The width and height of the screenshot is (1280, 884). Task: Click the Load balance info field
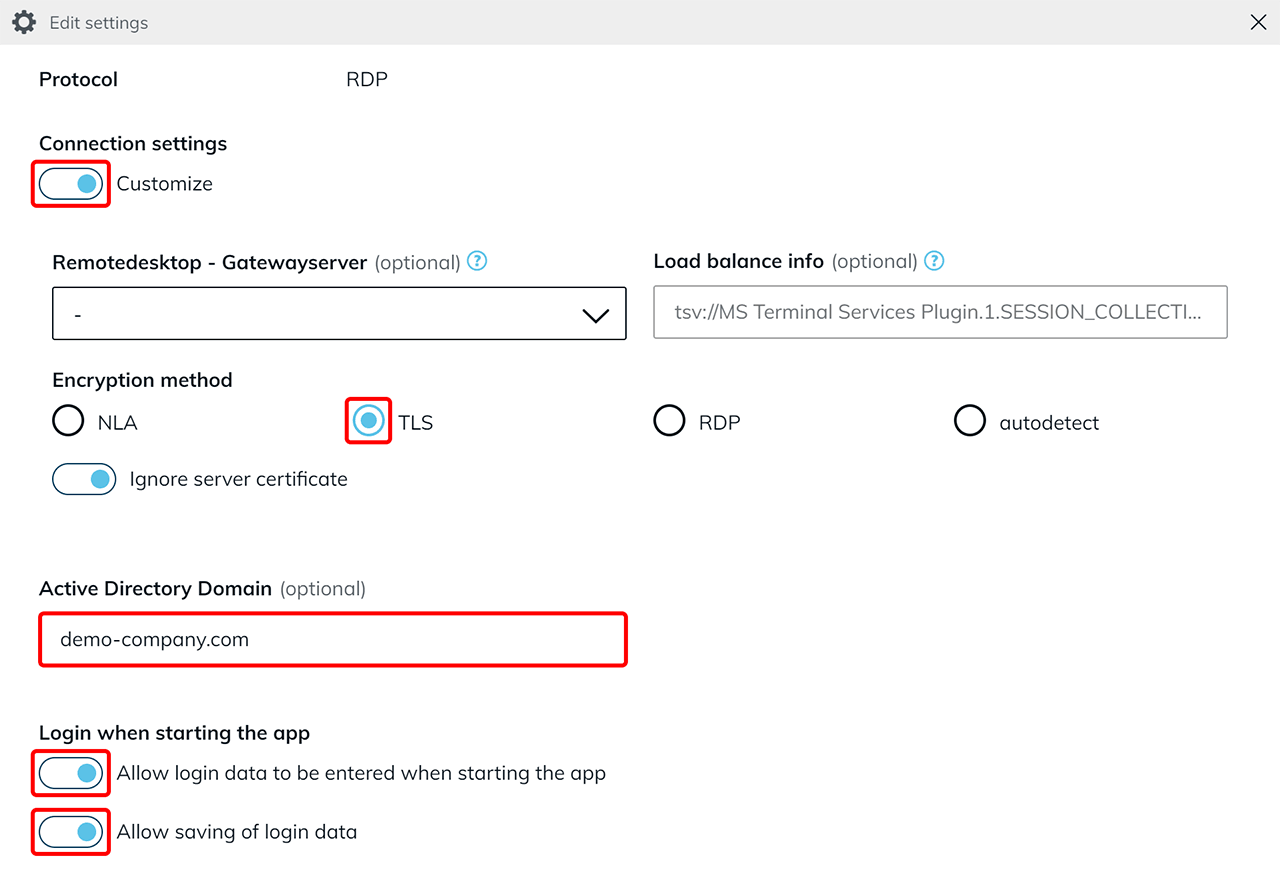pos(939,312)
